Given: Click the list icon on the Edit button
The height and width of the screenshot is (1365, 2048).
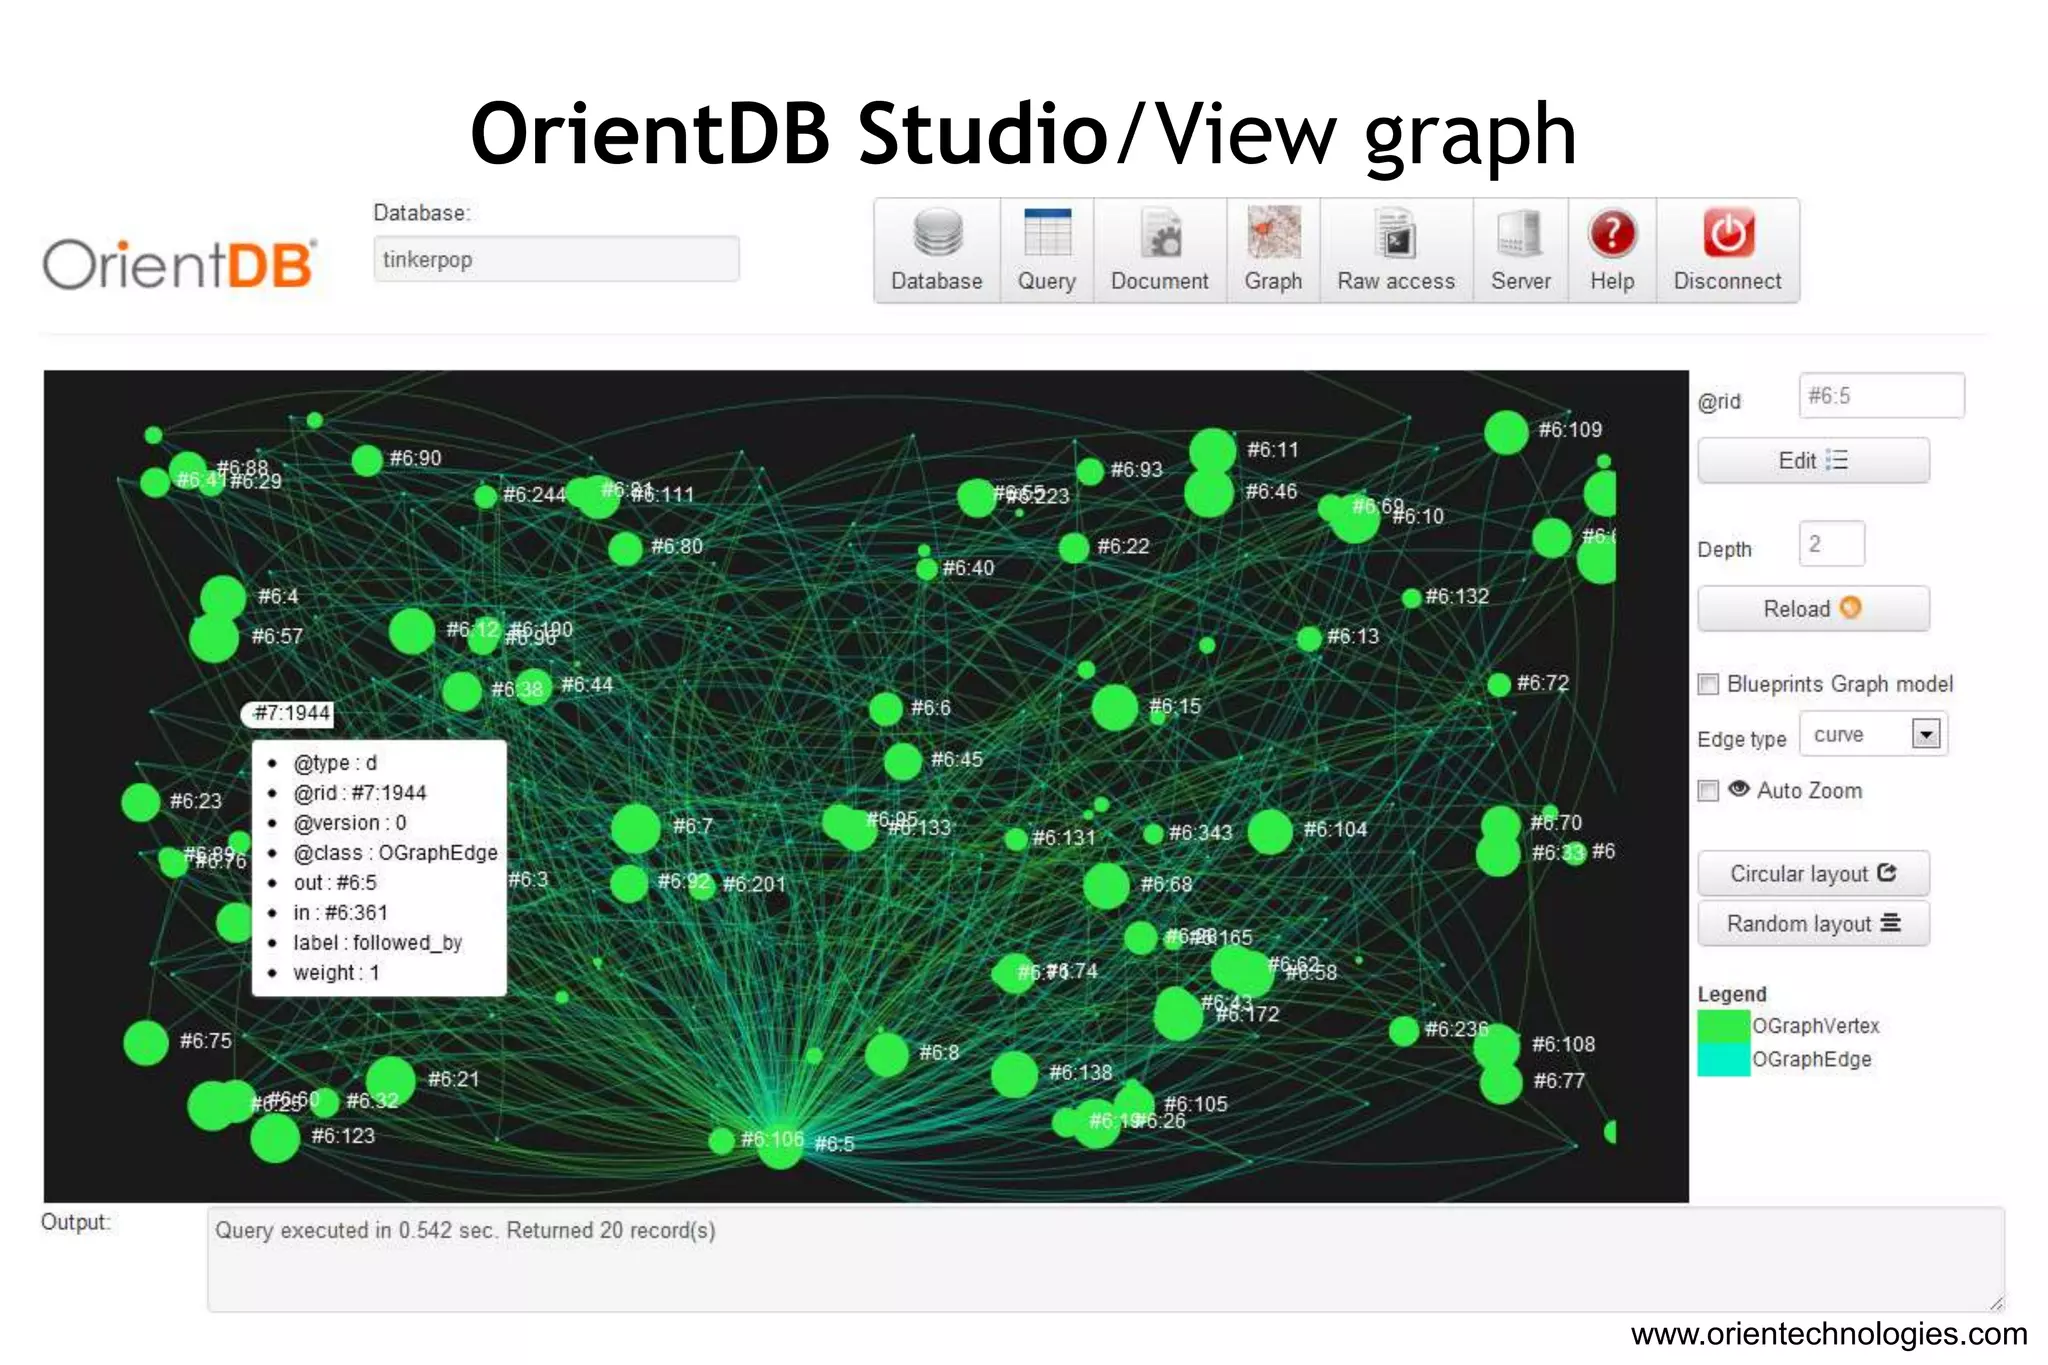Looking at the screenshot, I should coord(1836,460).
